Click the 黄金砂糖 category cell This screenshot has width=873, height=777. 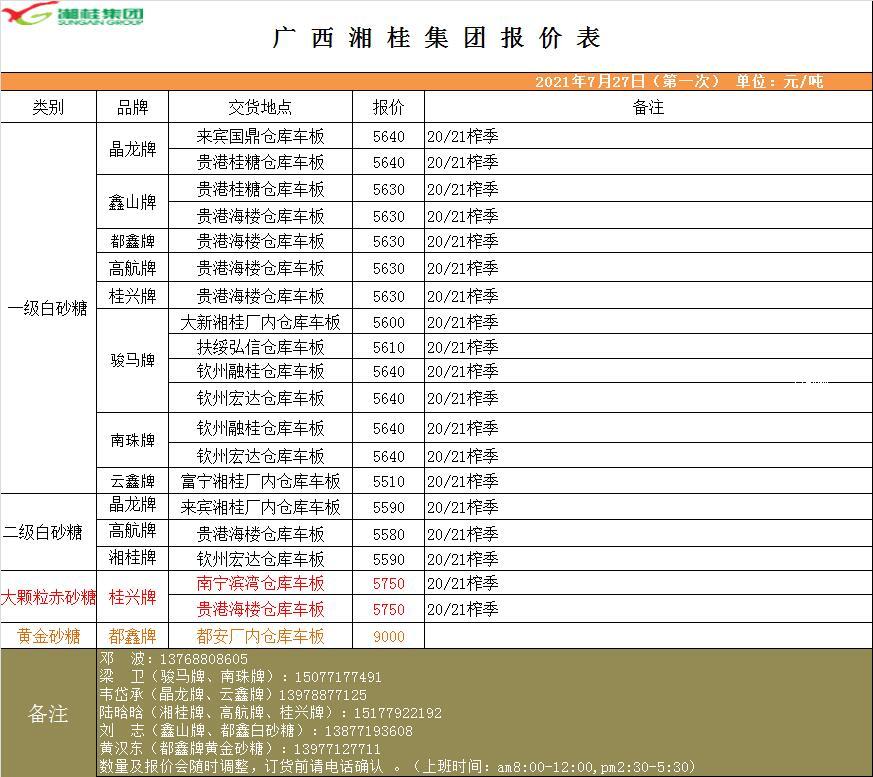(48, 636)
